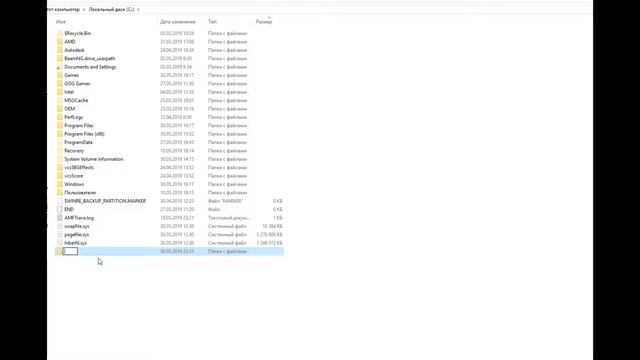Image resolution: width=640 pixels, height=360 pixels.
Task: Go to Этот компьютер in the breadcrumb
Action: (x=63, y=9)
